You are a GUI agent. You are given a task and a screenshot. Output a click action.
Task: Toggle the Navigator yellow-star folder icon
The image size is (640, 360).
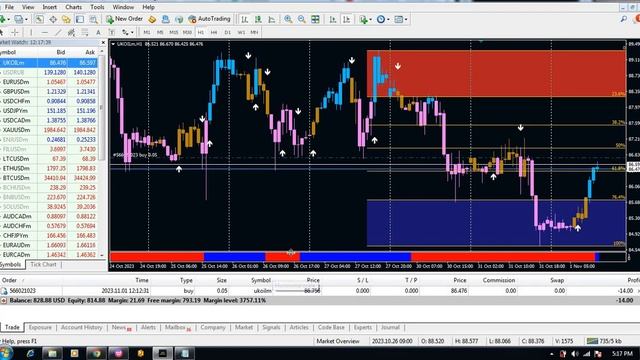click(66, 19)
